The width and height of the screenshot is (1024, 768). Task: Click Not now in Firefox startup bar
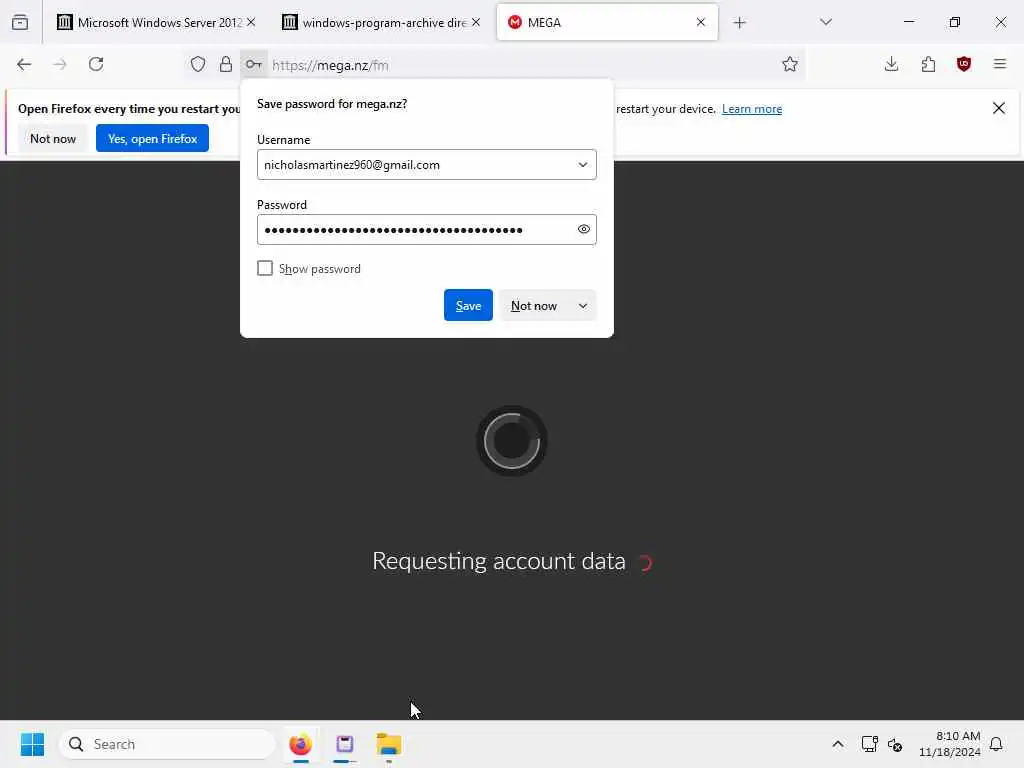click(53, 138)
